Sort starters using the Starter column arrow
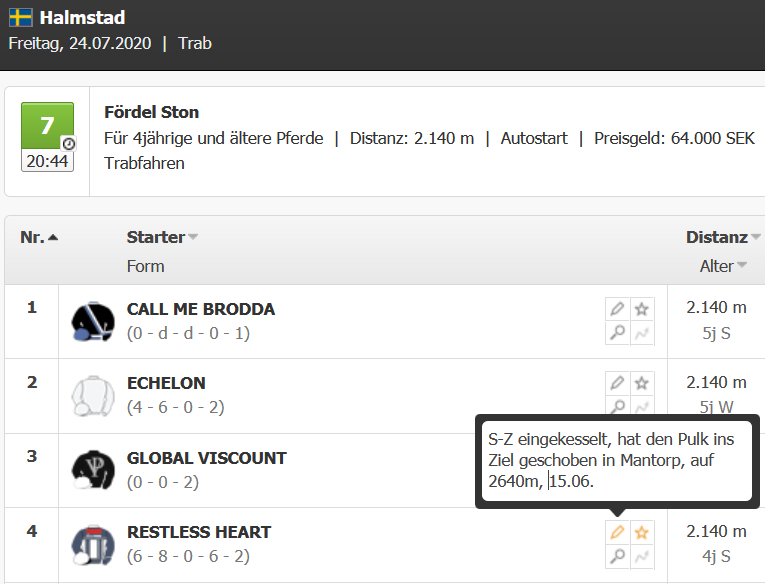The width and height of the screenshot is (765, 584). pos(193,237)
